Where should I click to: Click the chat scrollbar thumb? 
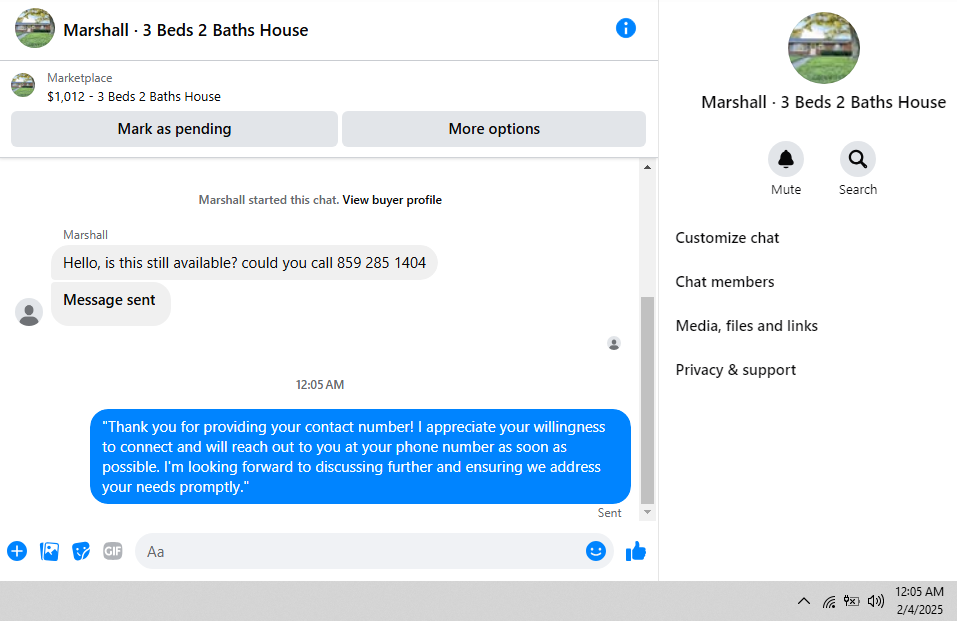coord(648,400)
